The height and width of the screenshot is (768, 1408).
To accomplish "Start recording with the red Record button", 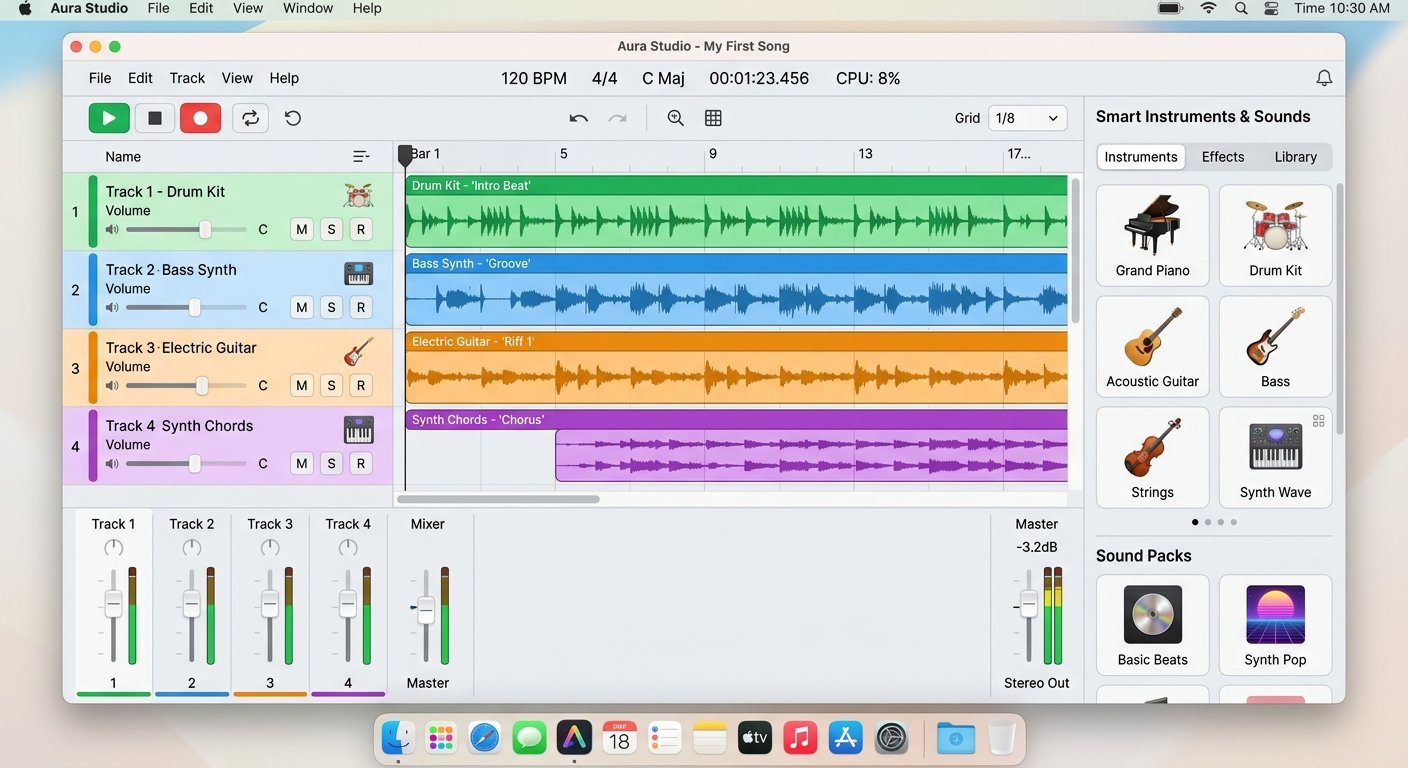I will point(200,118).
